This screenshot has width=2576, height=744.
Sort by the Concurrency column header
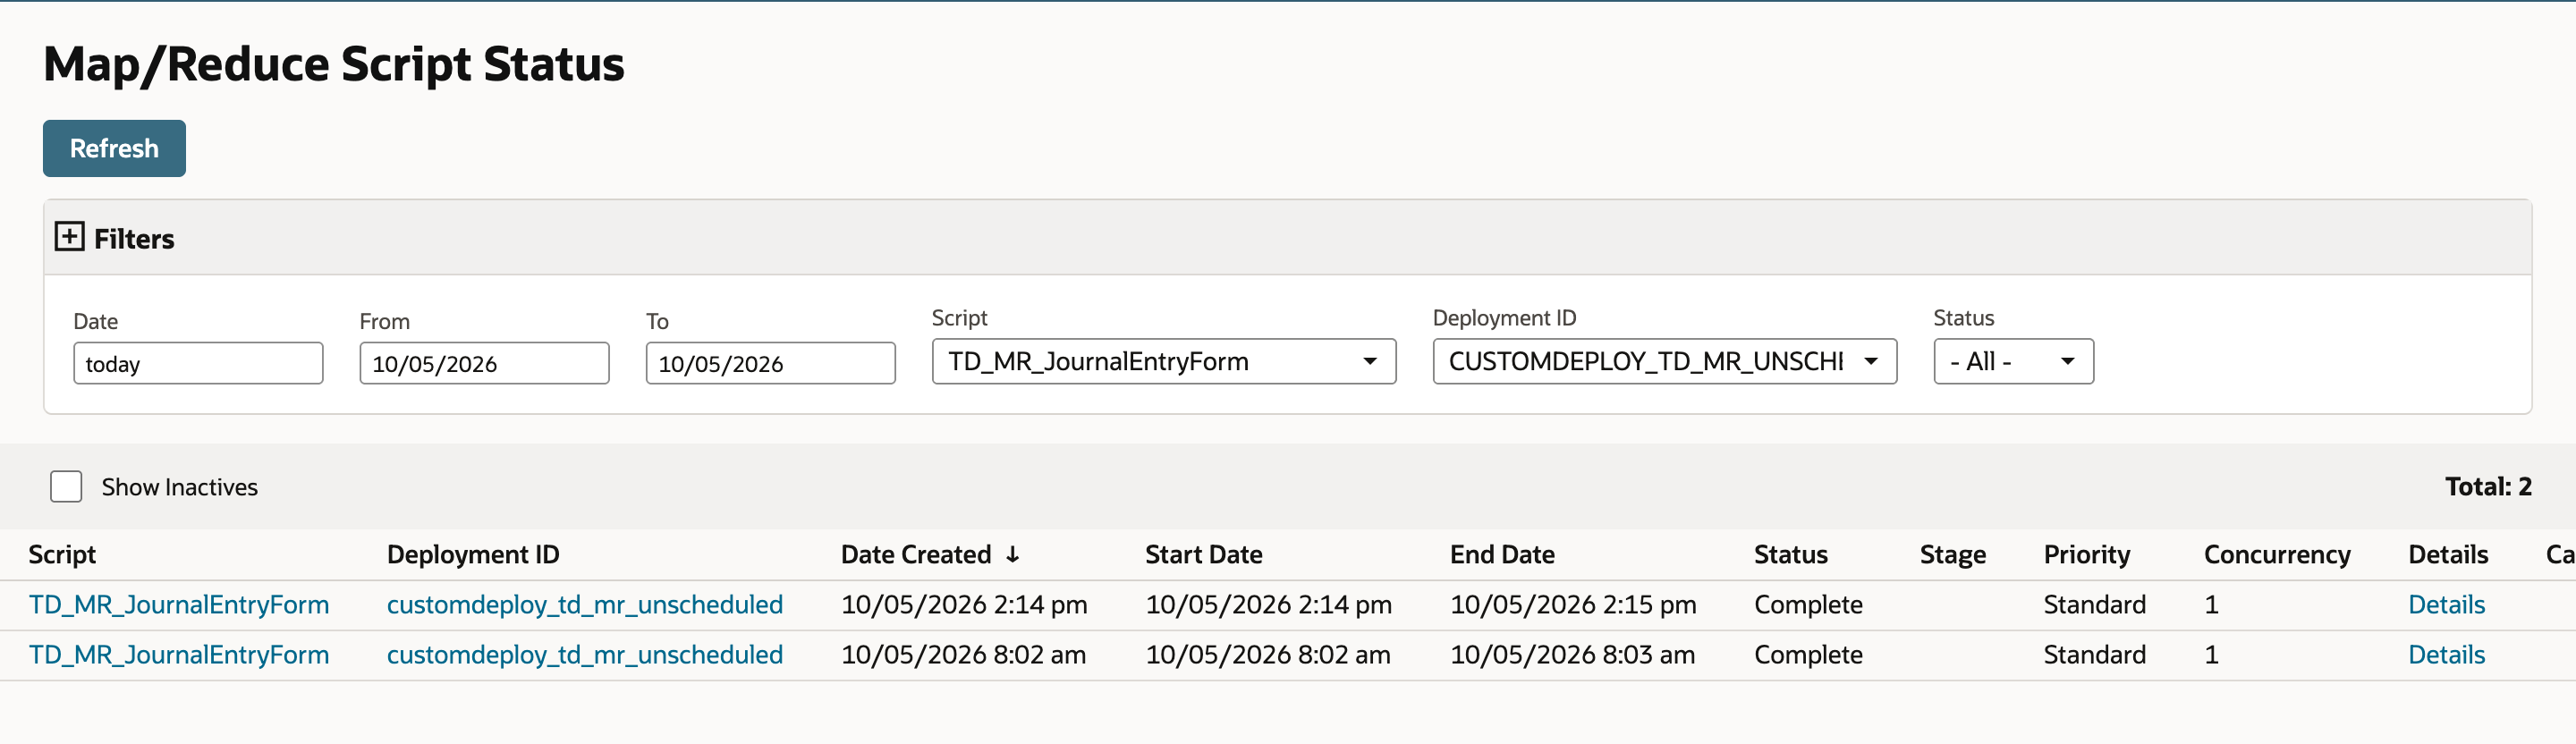tap(2277, 555)
